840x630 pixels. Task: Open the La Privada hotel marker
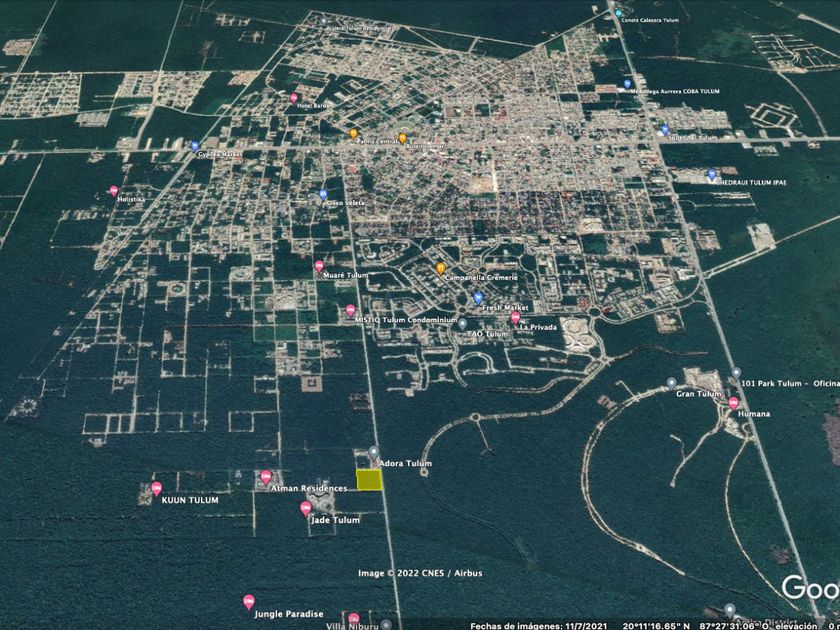pos(516,318)
